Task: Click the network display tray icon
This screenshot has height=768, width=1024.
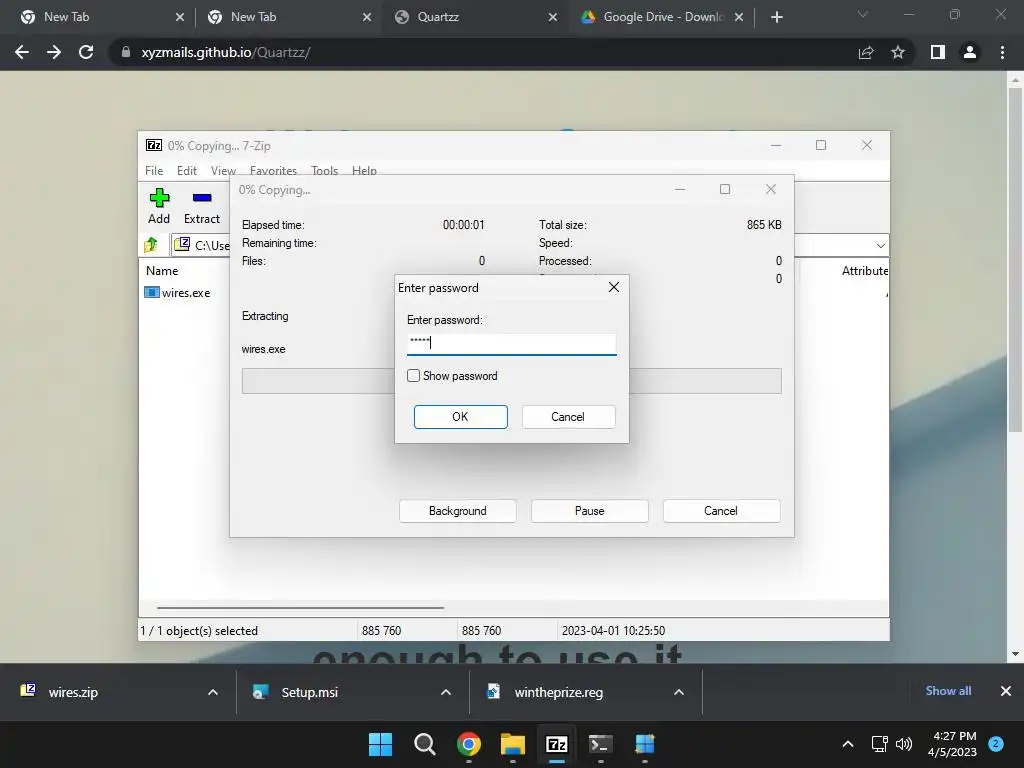Action: 880,744
